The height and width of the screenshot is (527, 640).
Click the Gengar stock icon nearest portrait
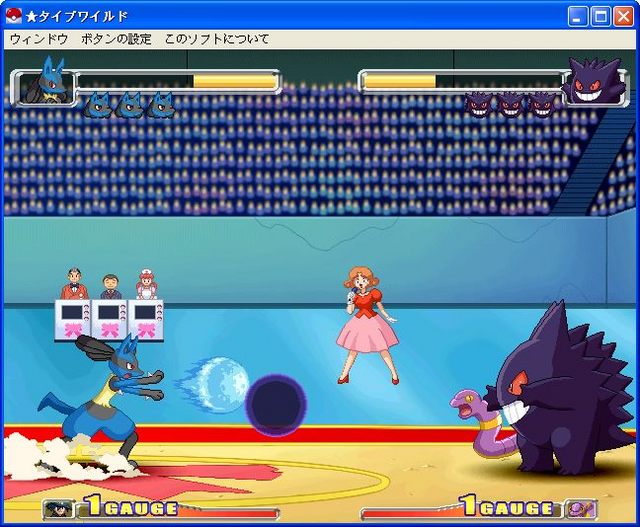pyautogui.click(x=542, y=105)
